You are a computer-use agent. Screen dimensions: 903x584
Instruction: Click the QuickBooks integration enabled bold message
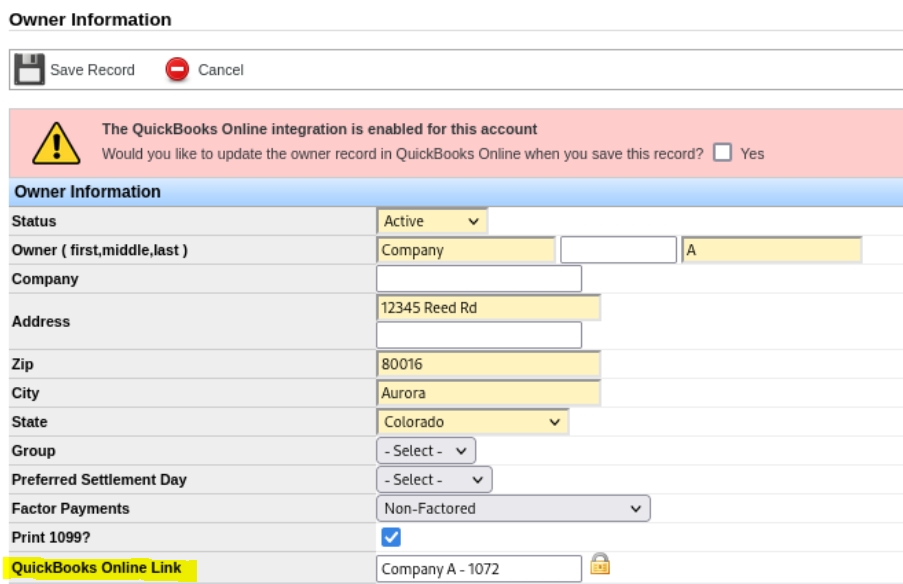tap(320, 129)
